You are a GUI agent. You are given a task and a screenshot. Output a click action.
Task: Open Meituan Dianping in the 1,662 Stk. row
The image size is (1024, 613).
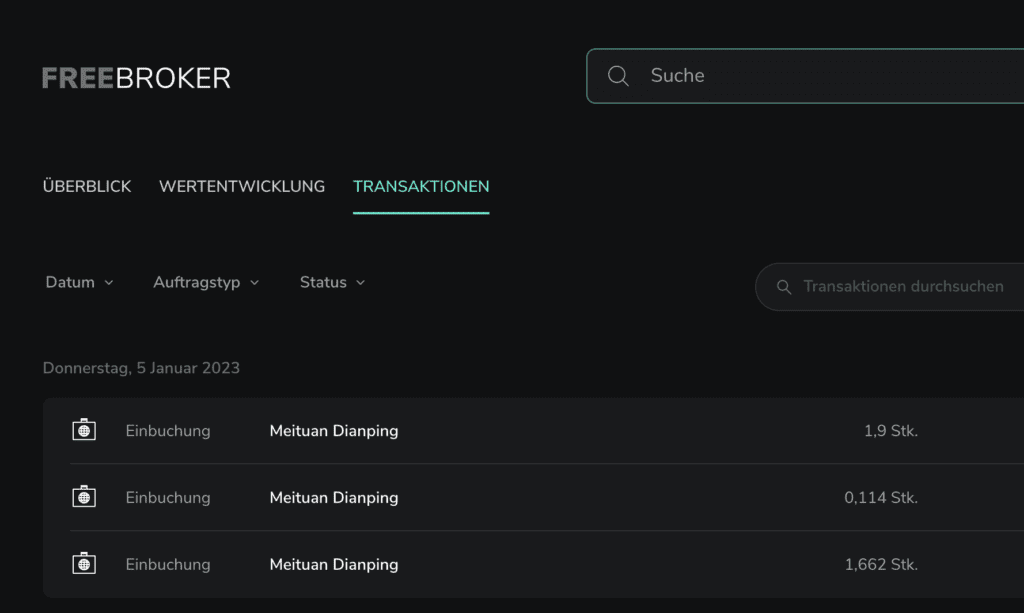click(x=334, y=564)
